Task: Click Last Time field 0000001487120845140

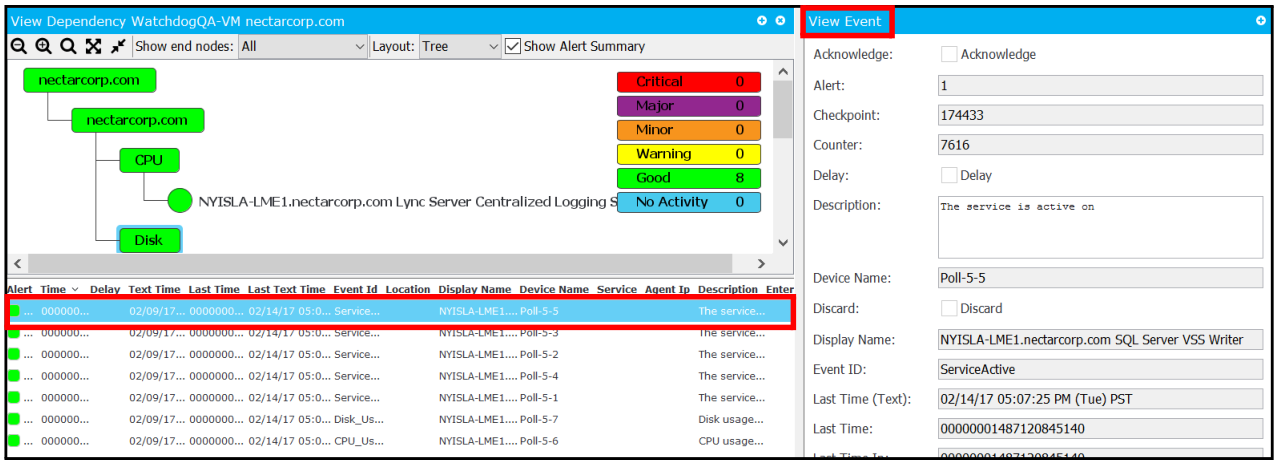Action: tap(1100, 429)
